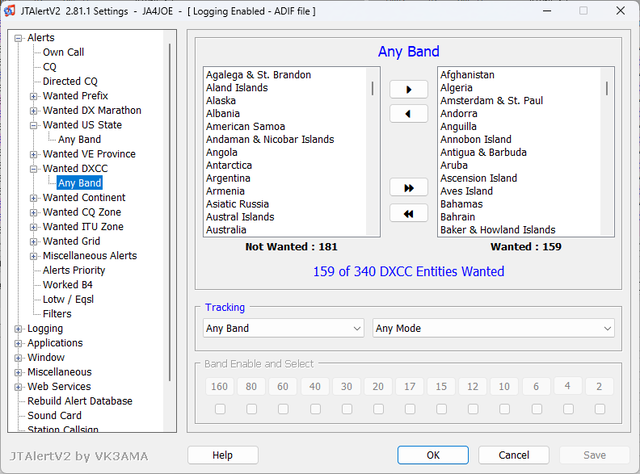640x474 pixels.
Task: Select Afghanistan in Wanted list
Action: [x=467, y=75]
